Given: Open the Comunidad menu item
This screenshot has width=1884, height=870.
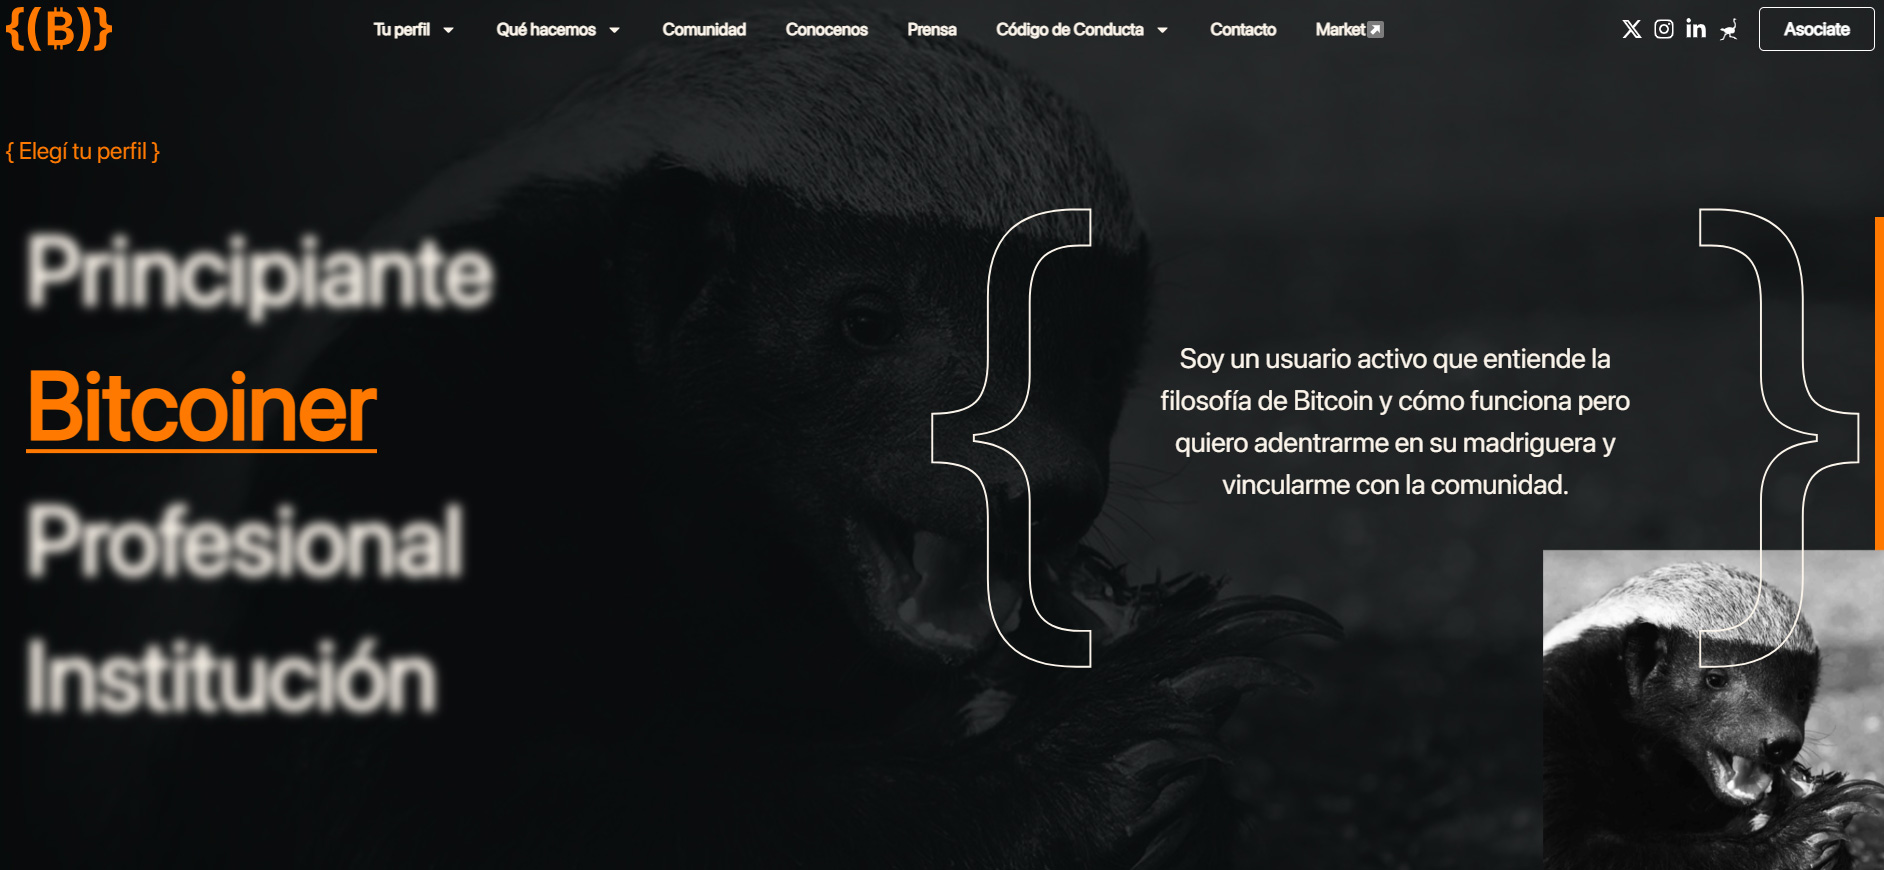Looking at the screenshot, I should [703, 30].
